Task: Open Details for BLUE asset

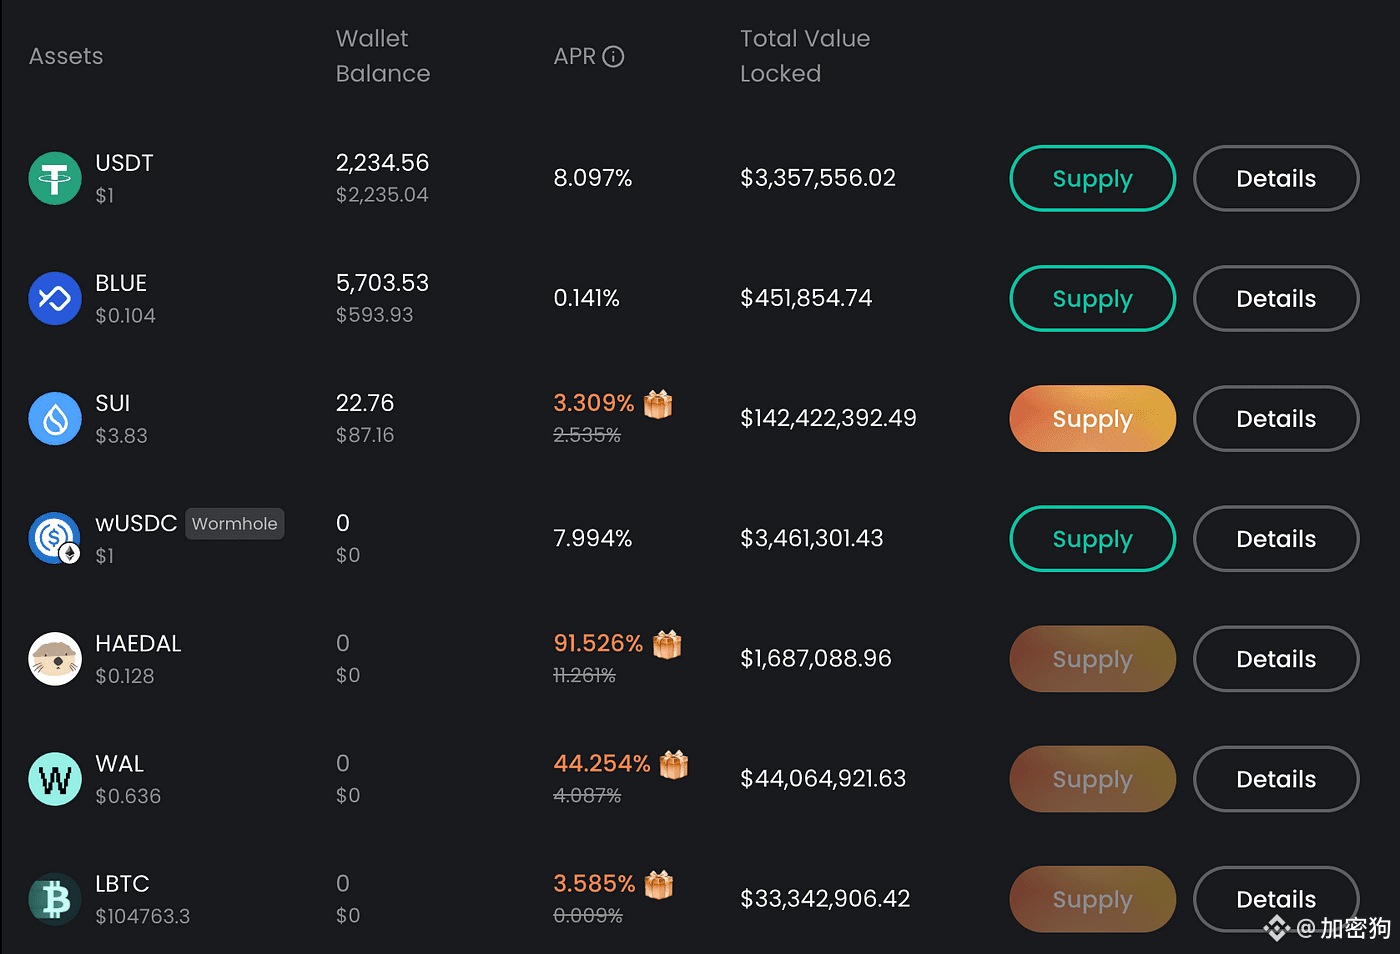Action: click(1276, 298)
